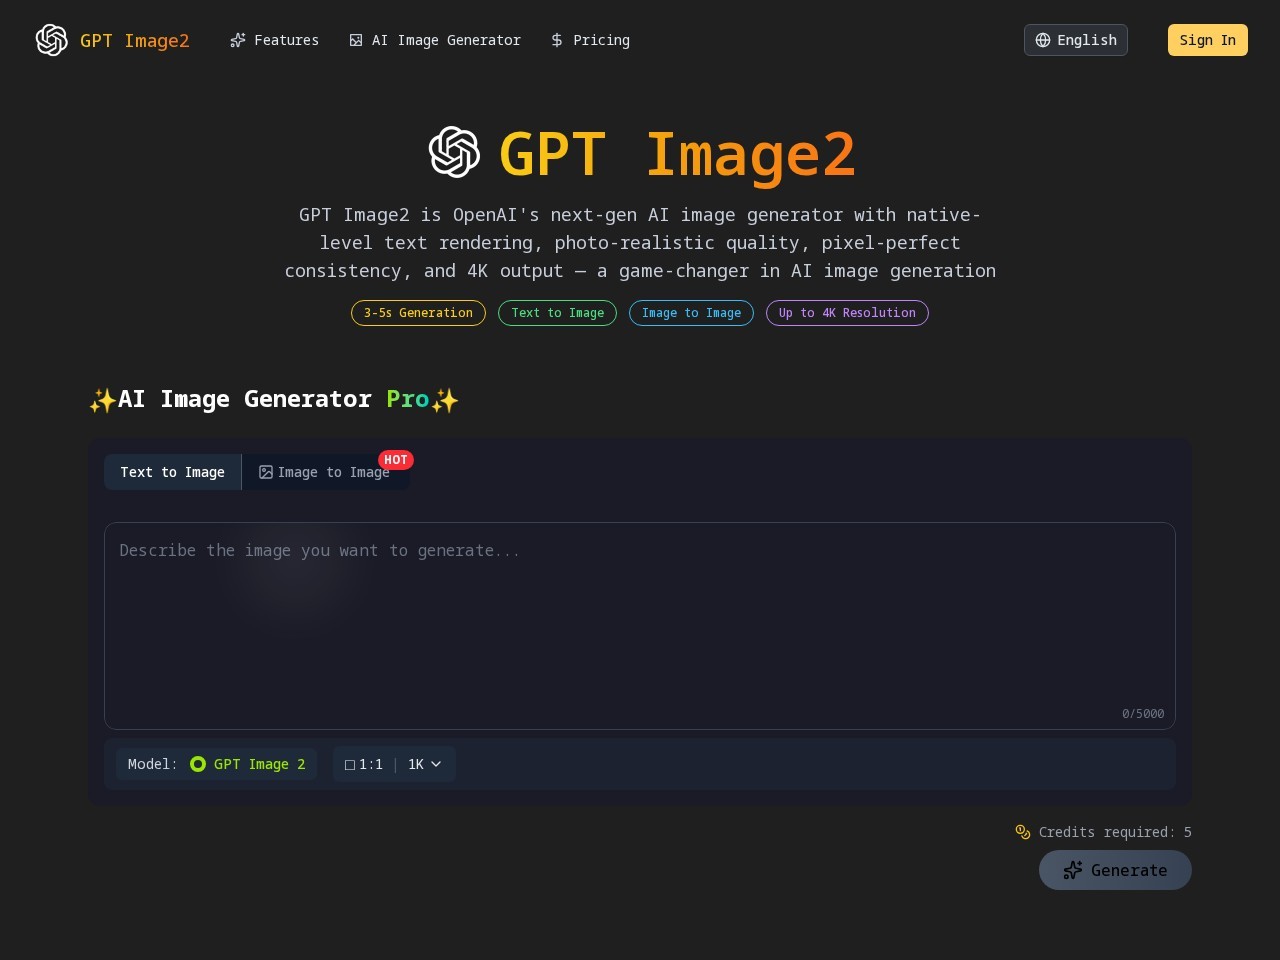Click the dollar icon beside Pricing

click(557, 40)
